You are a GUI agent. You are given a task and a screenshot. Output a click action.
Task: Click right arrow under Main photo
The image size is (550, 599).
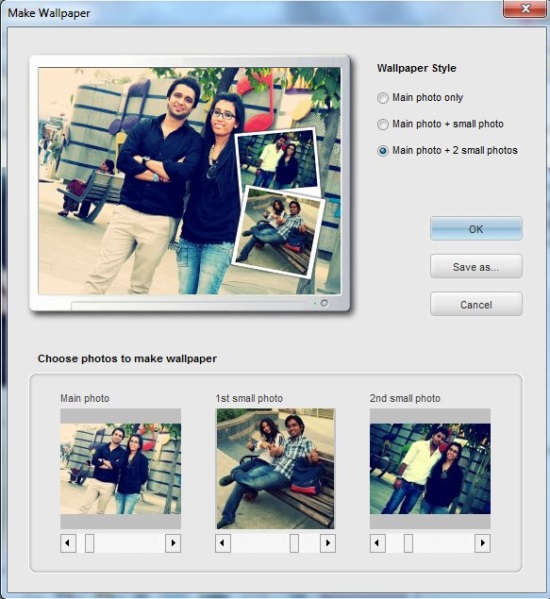[x=173, y=543]
